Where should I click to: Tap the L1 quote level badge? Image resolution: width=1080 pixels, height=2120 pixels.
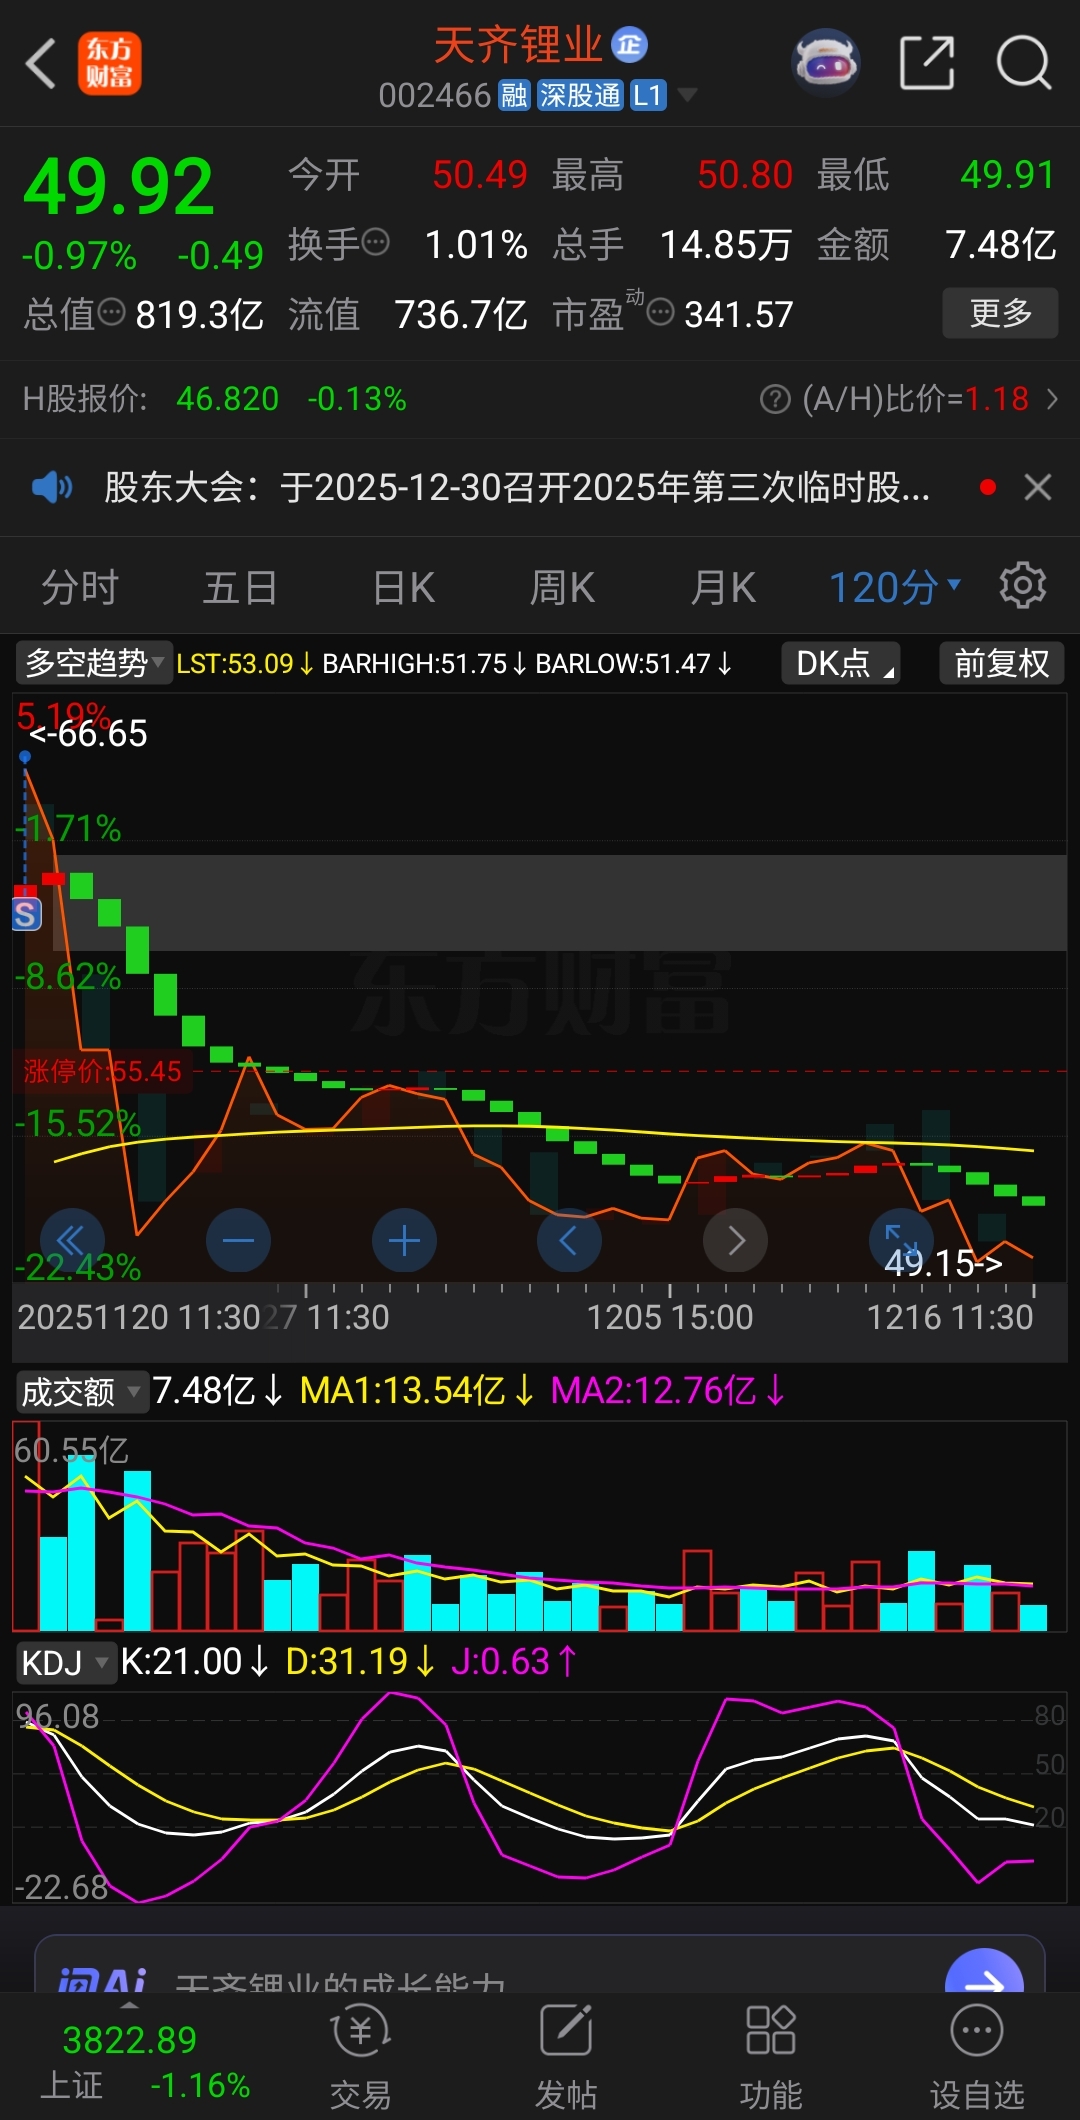tap(648, 95)
